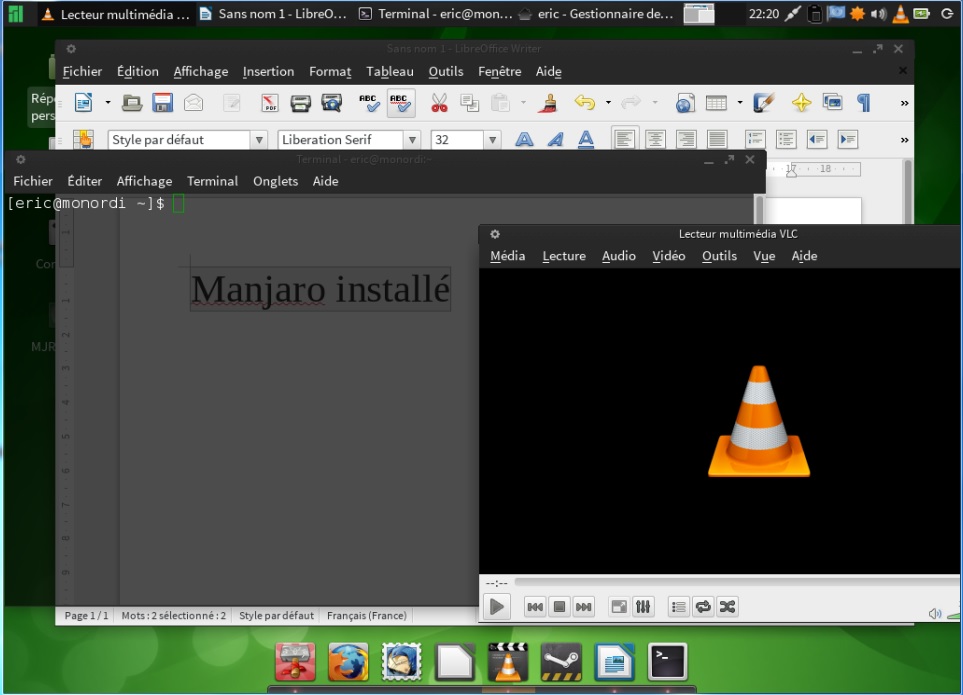Image resolution: width=963 pixels, height=695 pixels.
Task: Click VLC next track button
Action: 583,607
